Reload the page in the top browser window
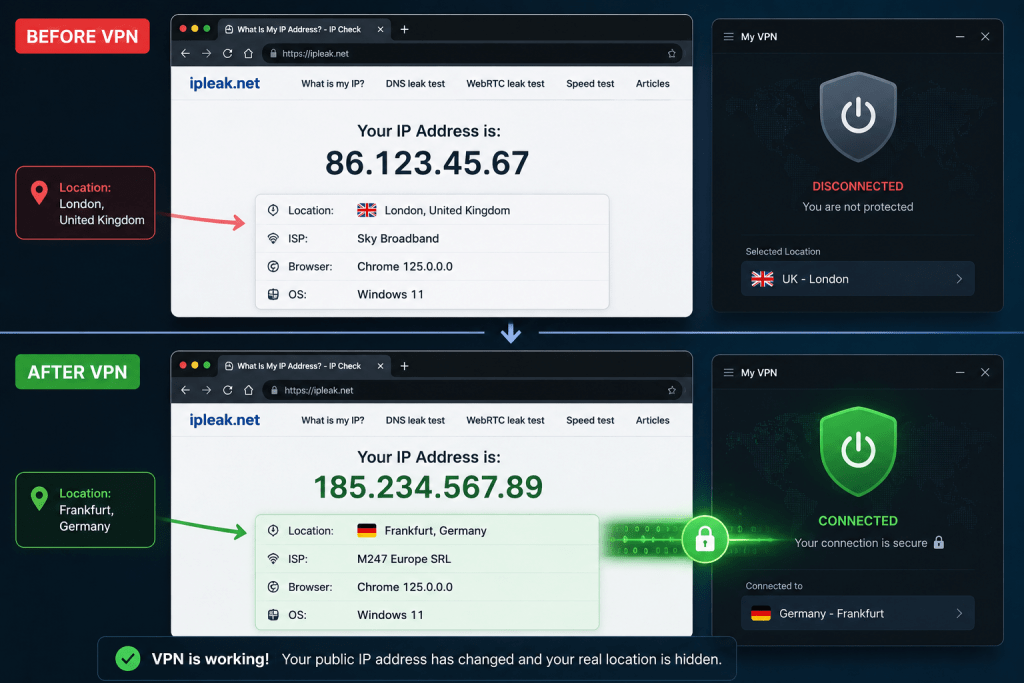 coord(227,54)
